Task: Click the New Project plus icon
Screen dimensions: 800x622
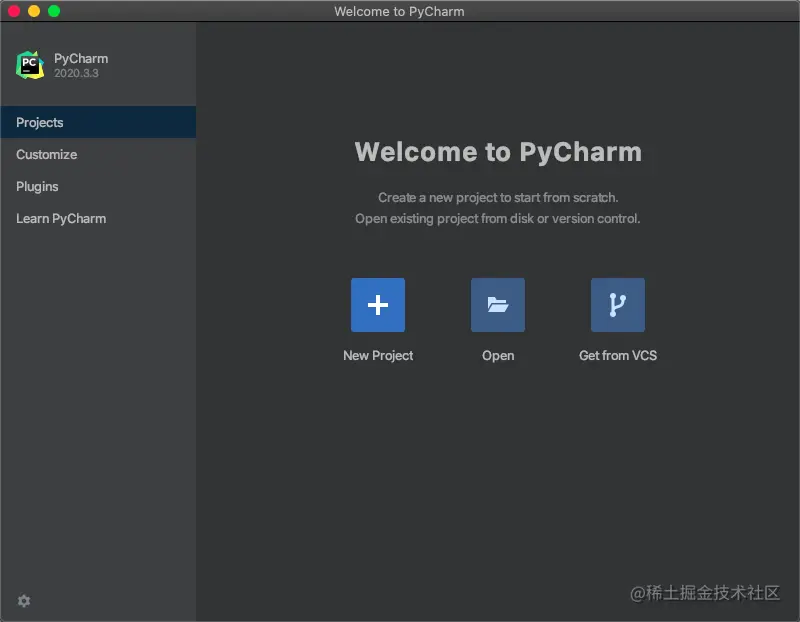Action: 378,305
